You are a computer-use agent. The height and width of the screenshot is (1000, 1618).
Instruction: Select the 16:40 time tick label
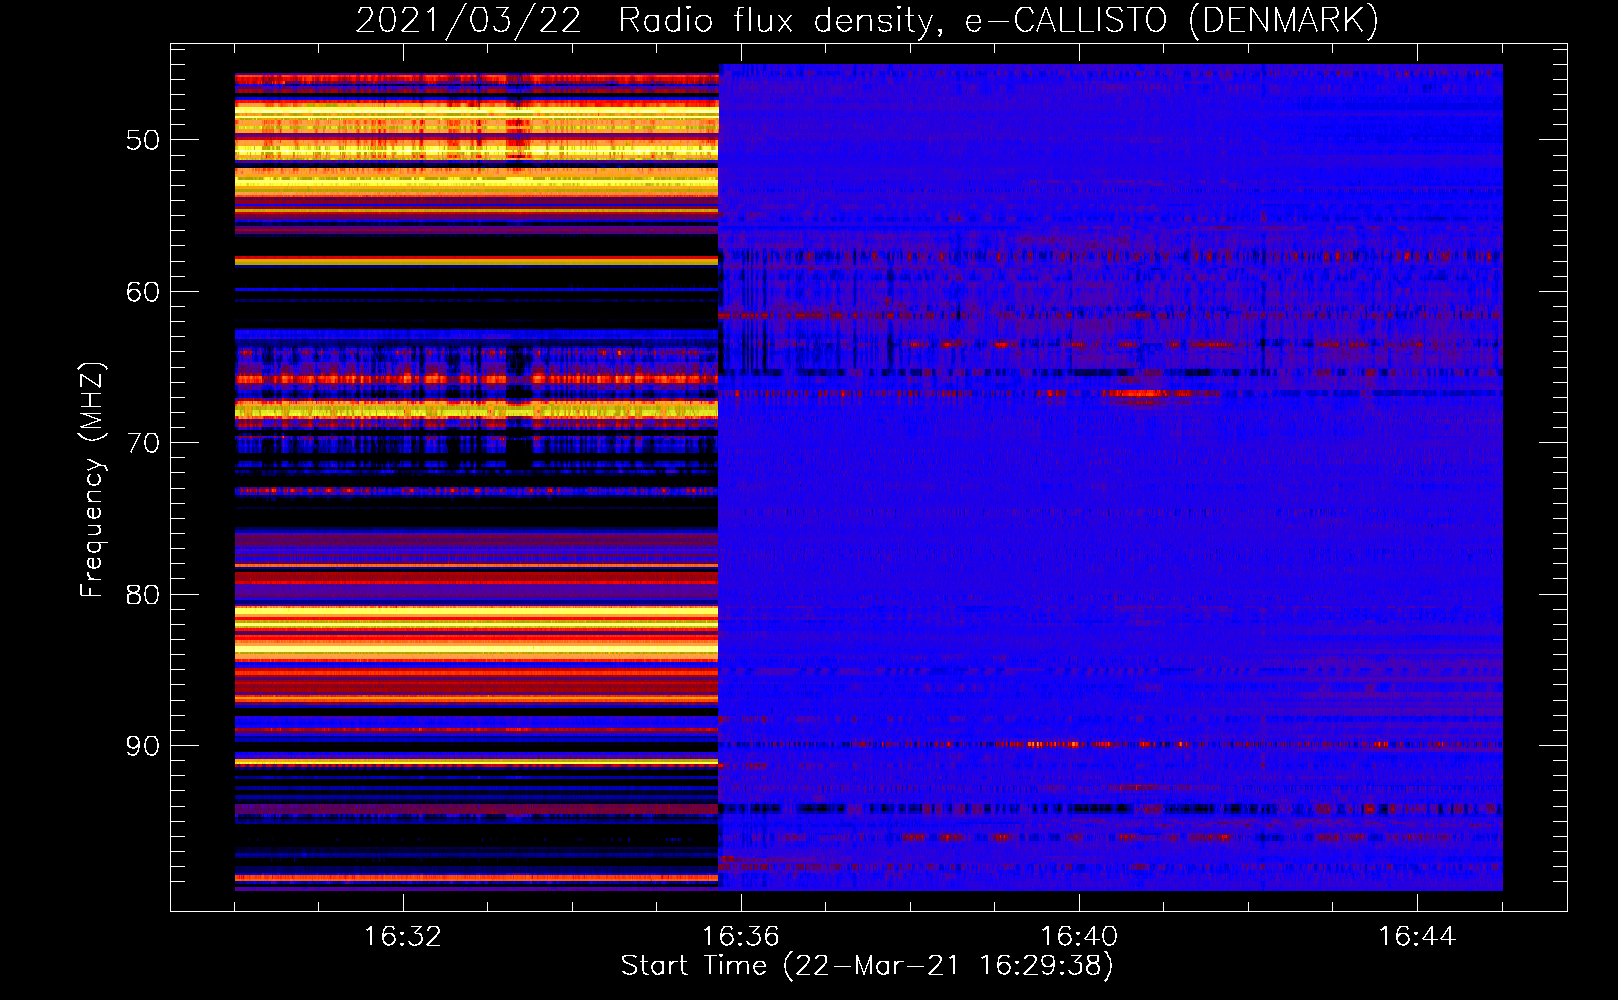click(x=1079, y=937)
